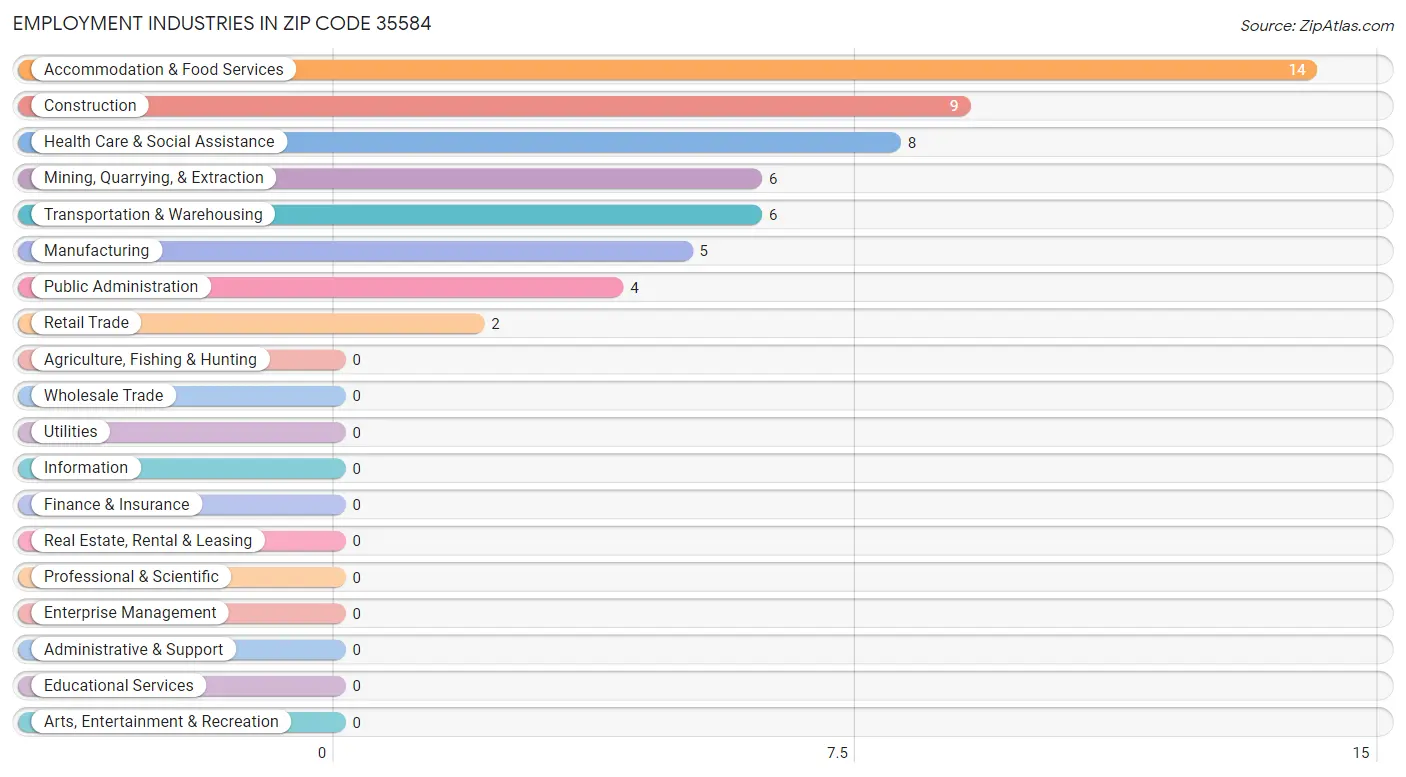Click value 0 beside Educational Services
The width and height of the screenshot is (1406, 777).
(357, 686)
